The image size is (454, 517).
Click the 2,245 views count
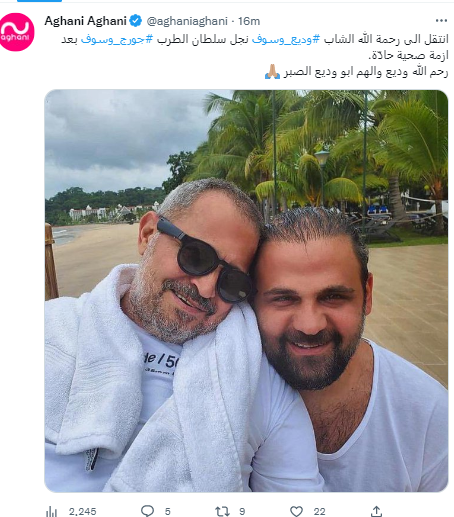(x=82, y=511)
